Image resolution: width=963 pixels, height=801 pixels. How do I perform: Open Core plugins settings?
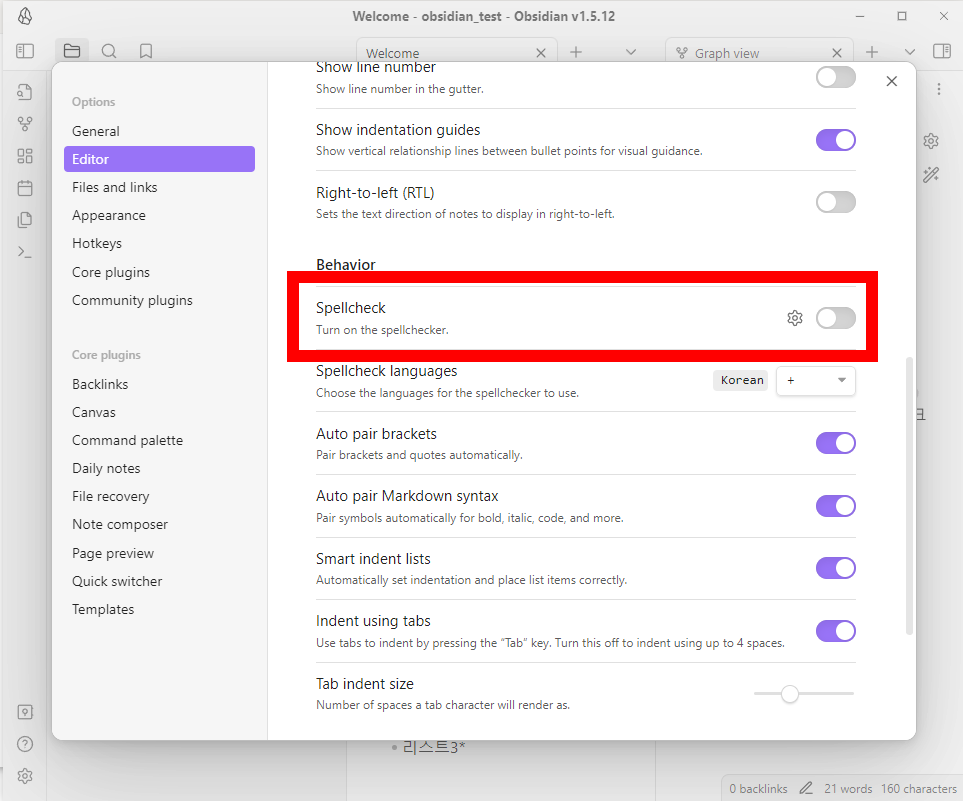pyautogui.click(x=159, y=272)
